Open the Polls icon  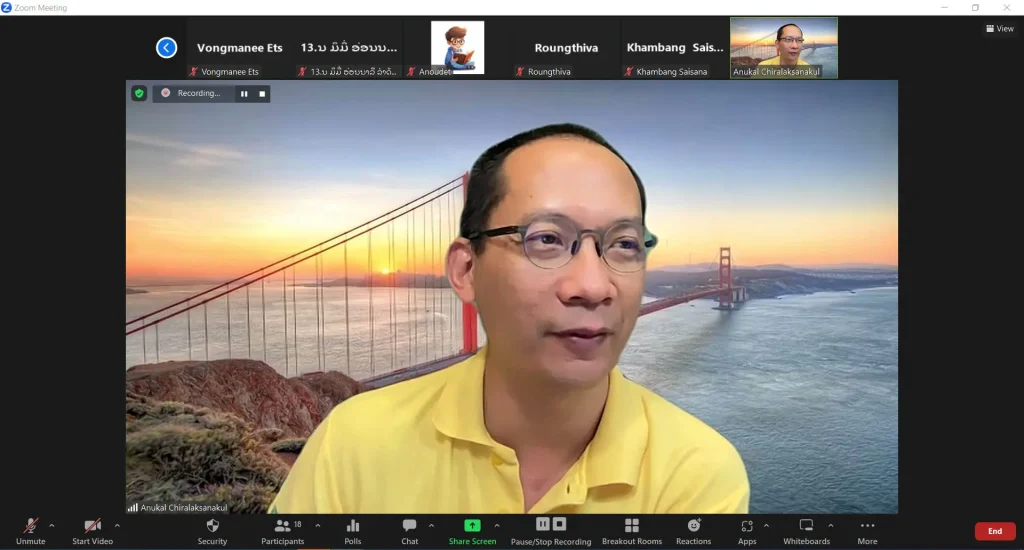(x=352, y=531)
